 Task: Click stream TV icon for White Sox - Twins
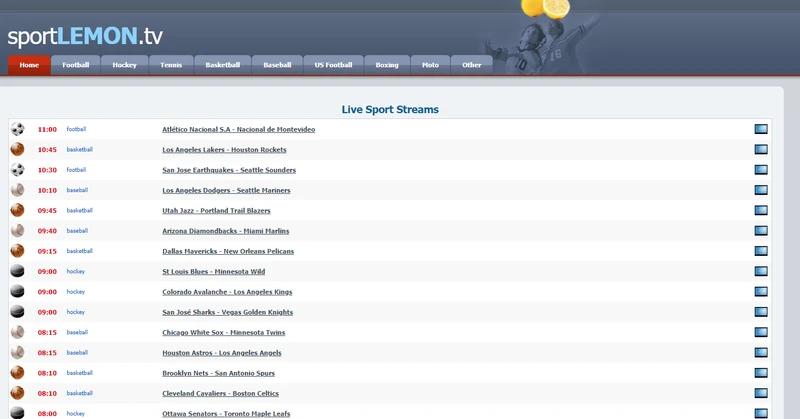761,332
